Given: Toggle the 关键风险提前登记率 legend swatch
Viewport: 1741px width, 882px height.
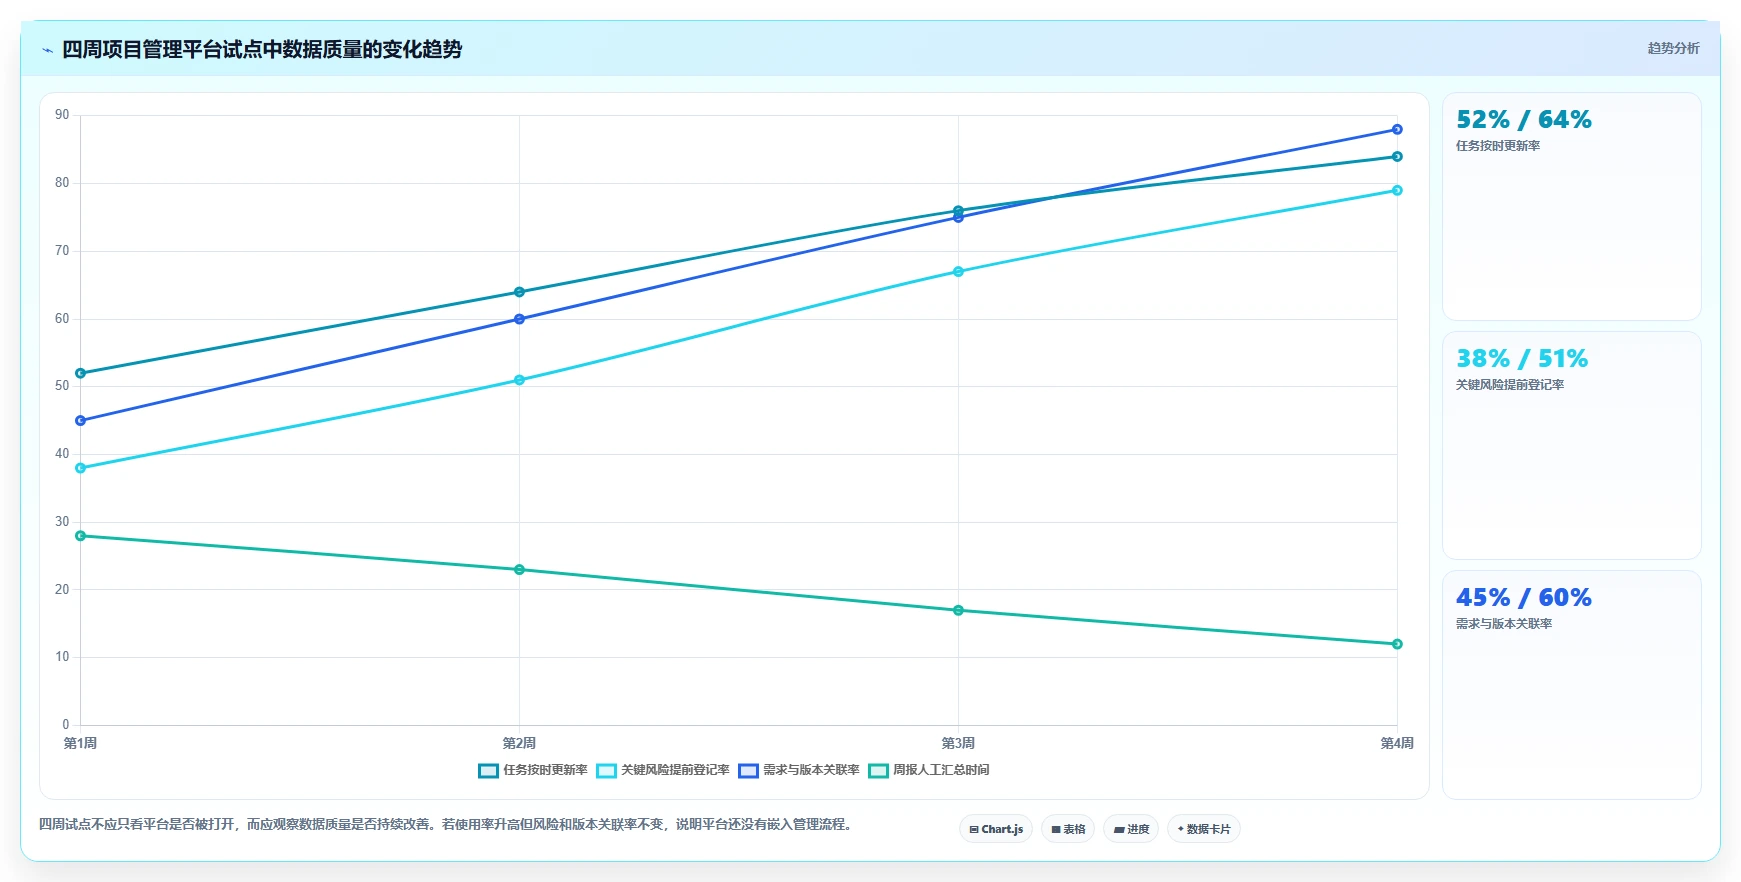Looking at the screenshot, I should pyautogui.click(x=606, y=771).
